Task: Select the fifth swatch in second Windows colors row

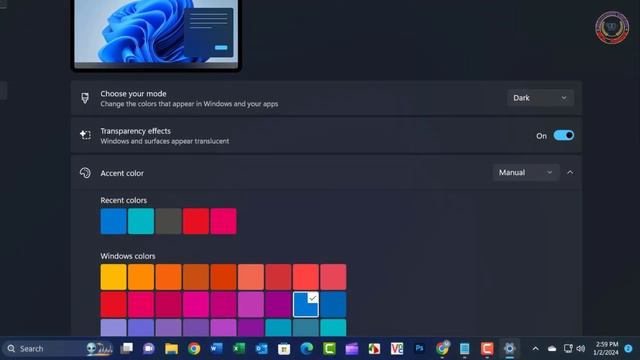Action: point(223,304)
